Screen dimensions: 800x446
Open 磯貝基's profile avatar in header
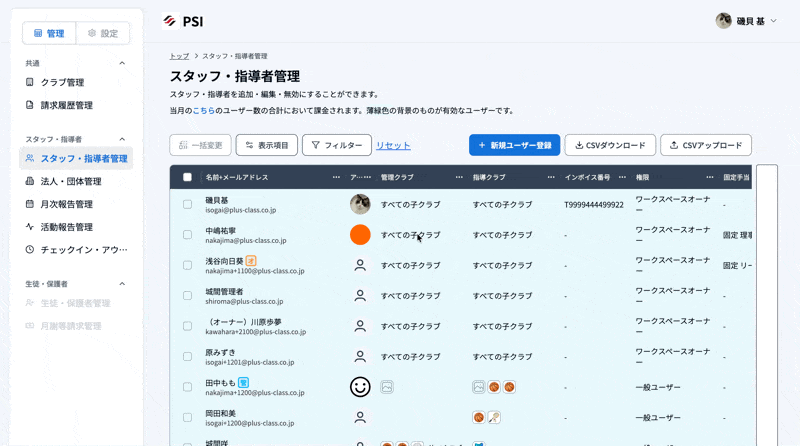(723, 21)
